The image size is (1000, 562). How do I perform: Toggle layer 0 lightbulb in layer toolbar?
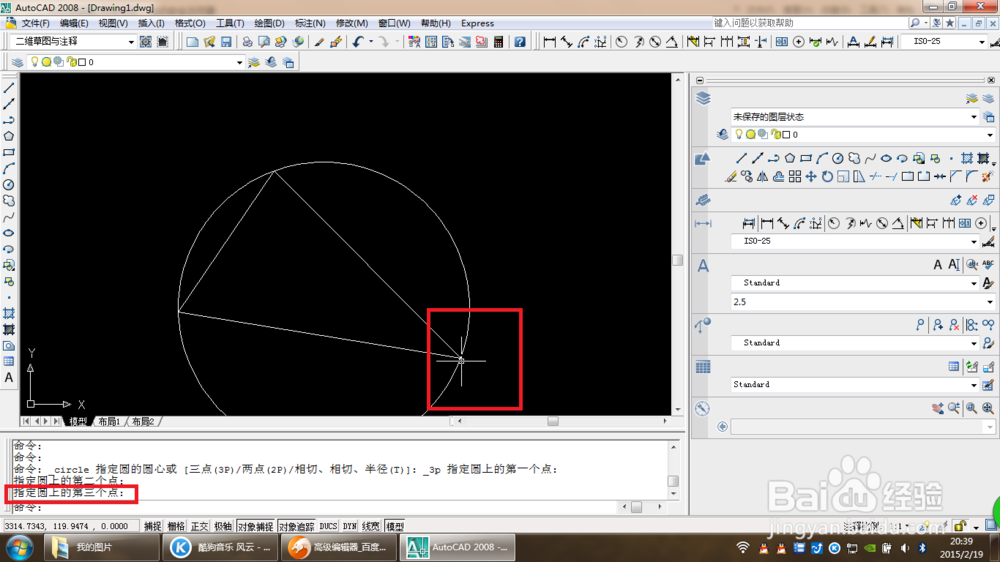[x=35, y=62]
